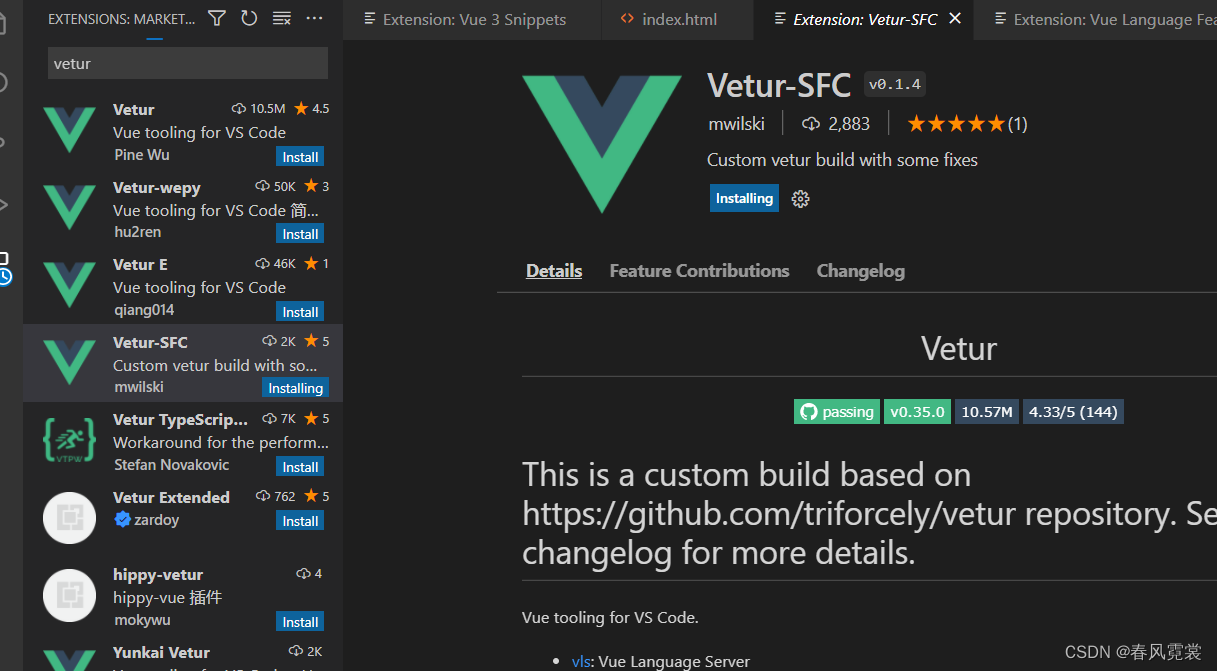Open the filter extensions funnel icon
The height and width of the screenshot is (671, 1217).
click(217, 18)
